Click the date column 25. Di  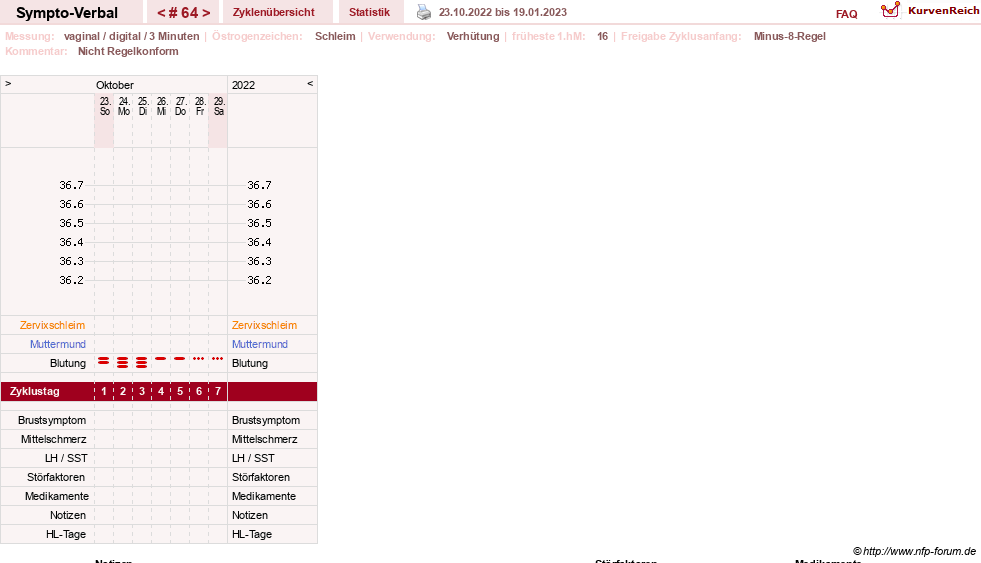[x=143, y=106]
